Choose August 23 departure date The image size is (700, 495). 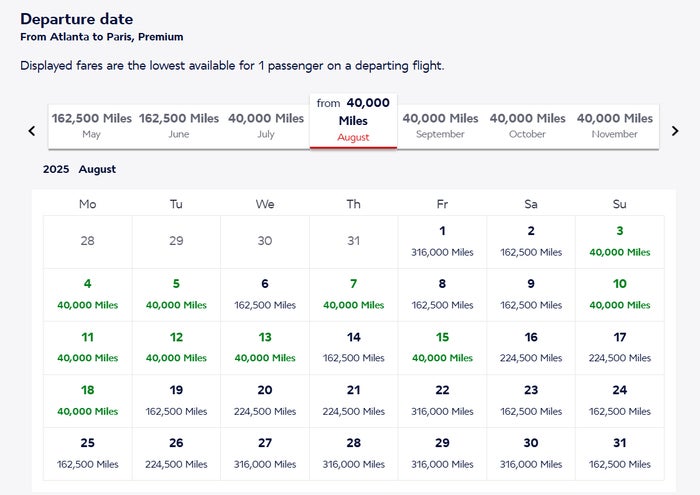[x=531, y=401]
